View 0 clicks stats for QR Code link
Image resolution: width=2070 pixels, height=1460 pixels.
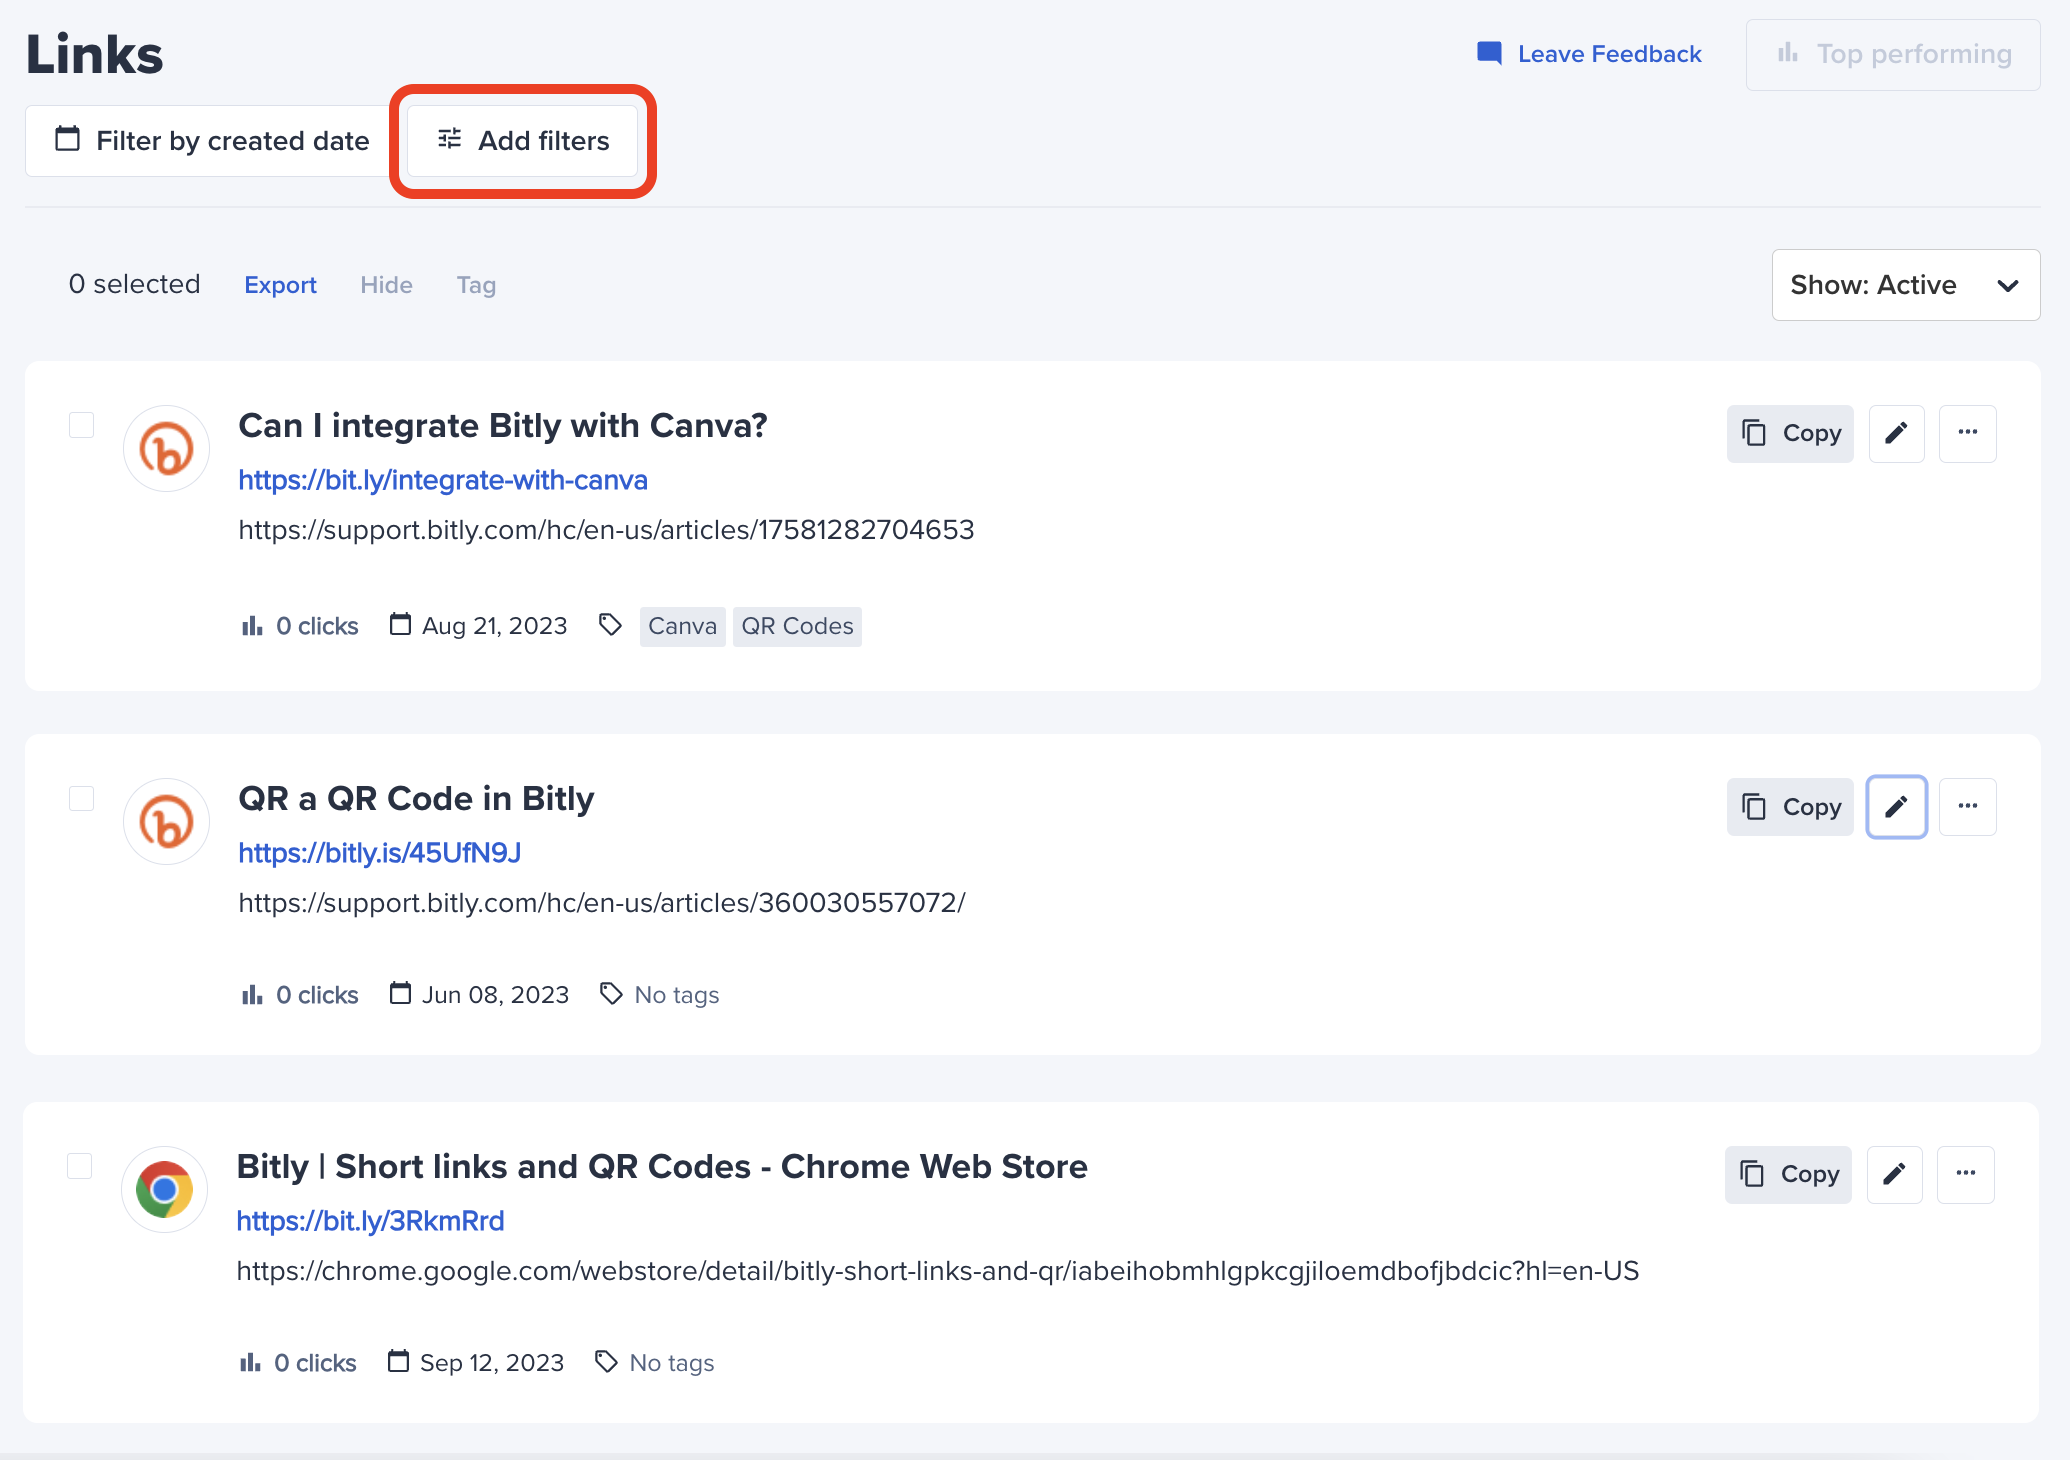[299, 995]
